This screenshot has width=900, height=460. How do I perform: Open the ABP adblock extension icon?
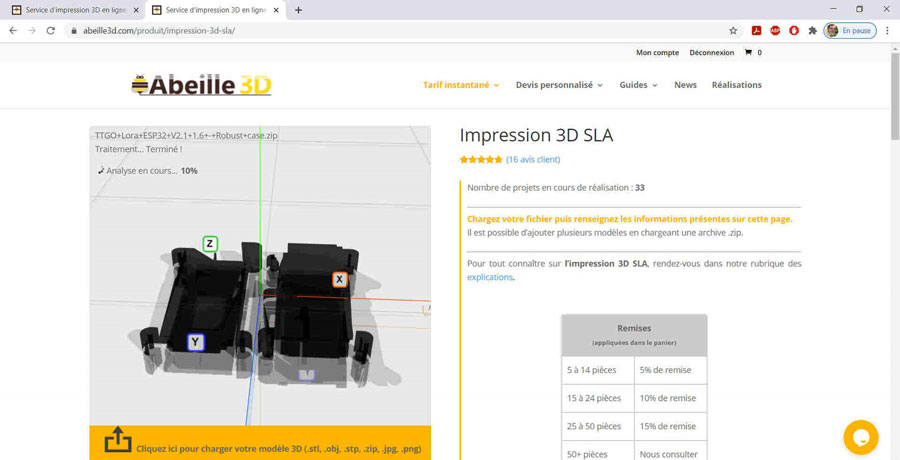click(x=775, y=30)
